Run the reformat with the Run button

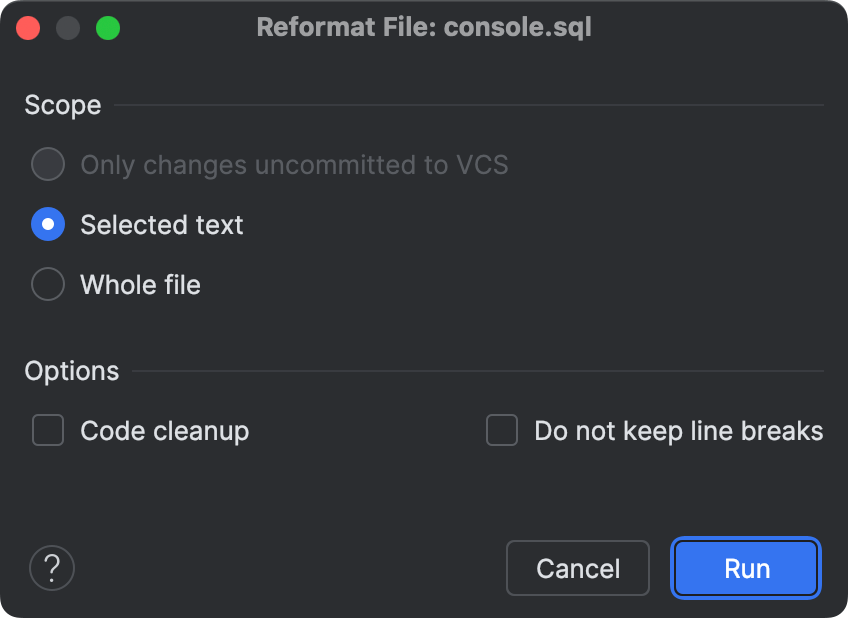click(746, 568)
